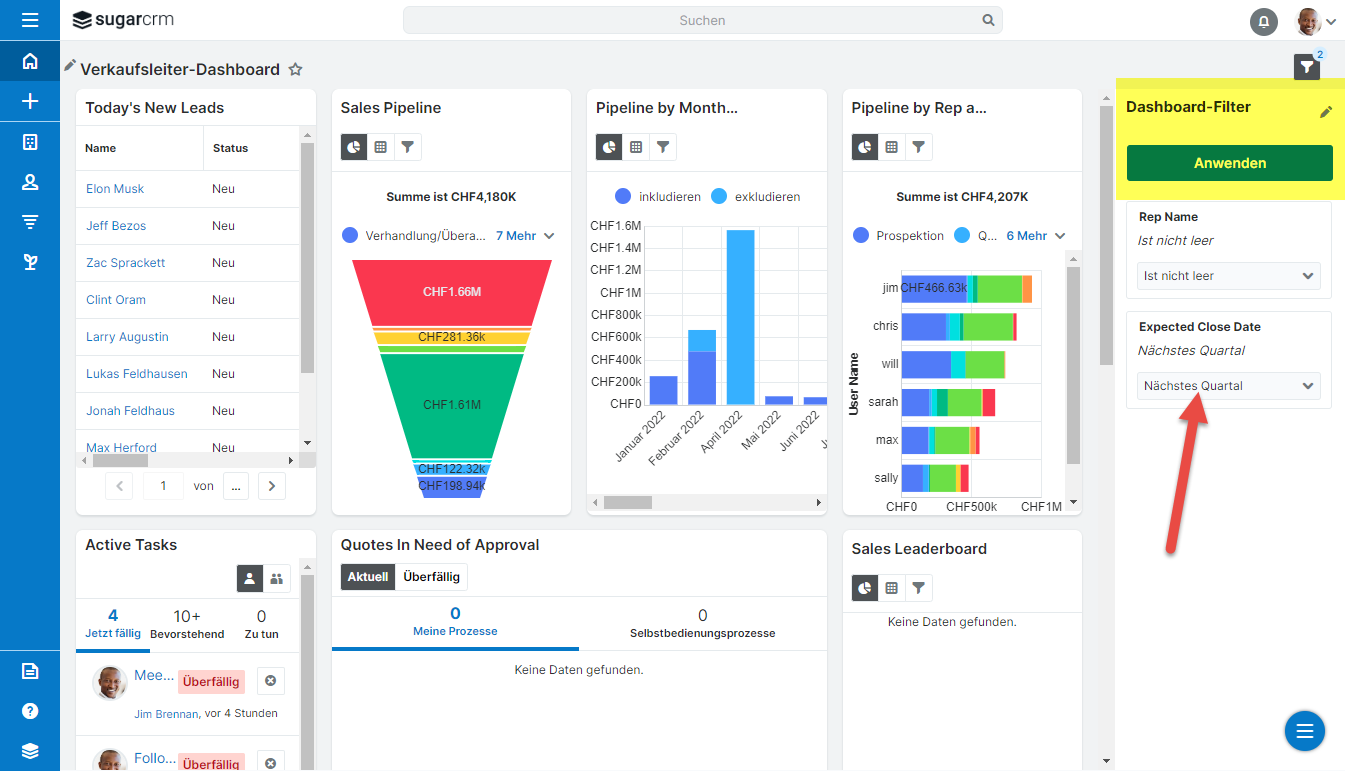Edit dashboard name pencil icon
The height and width of the screenshot is (771, 1345).
70,66
